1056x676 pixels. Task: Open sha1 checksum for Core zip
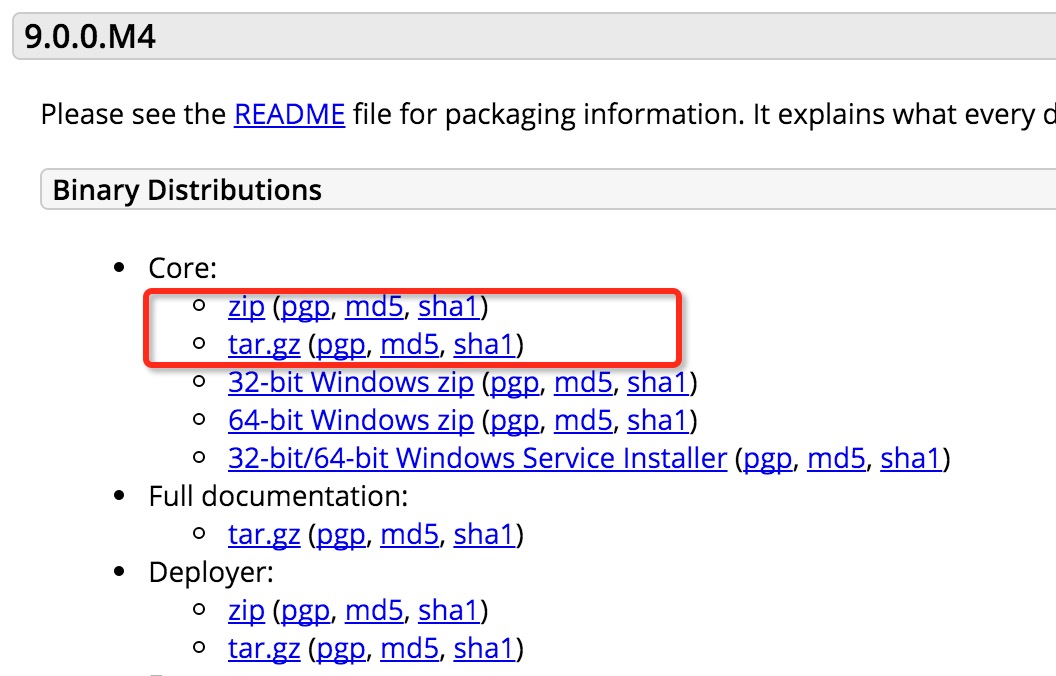click(x=448, y=307)
